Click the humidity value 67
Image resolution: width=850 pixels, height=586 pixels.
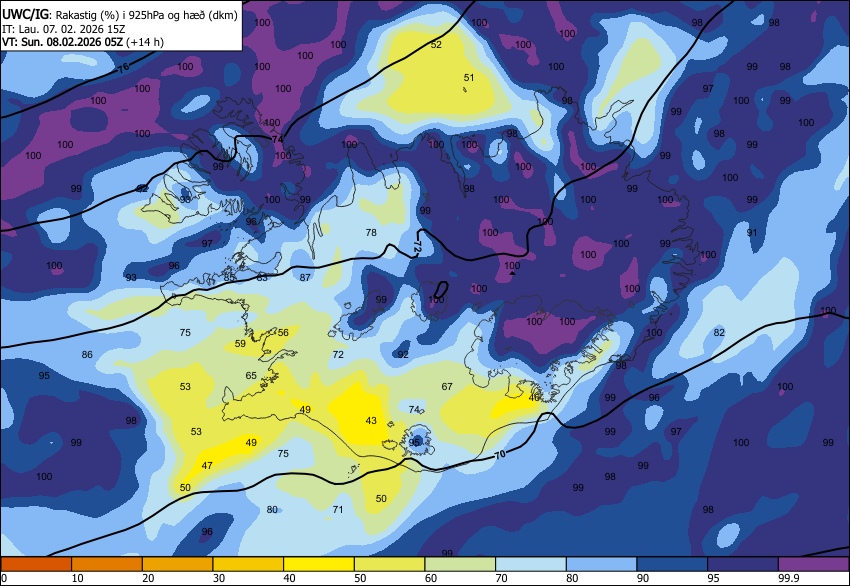(447, 387)
